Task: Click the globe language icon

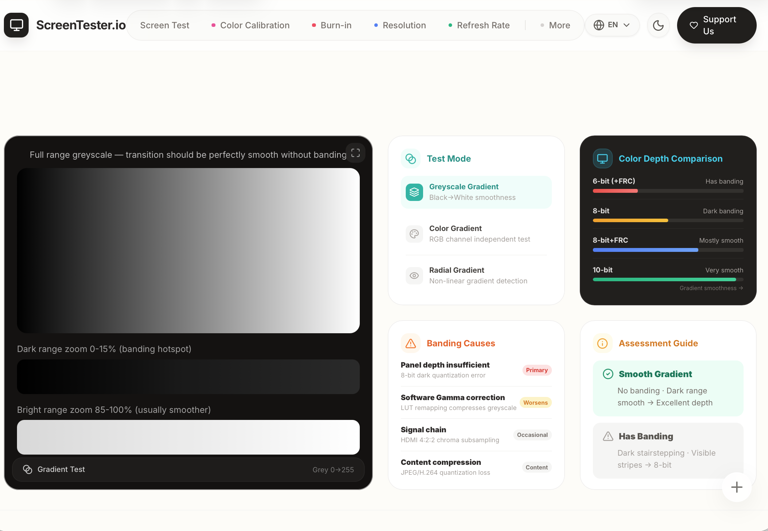Action: click(x=599, y=25)
